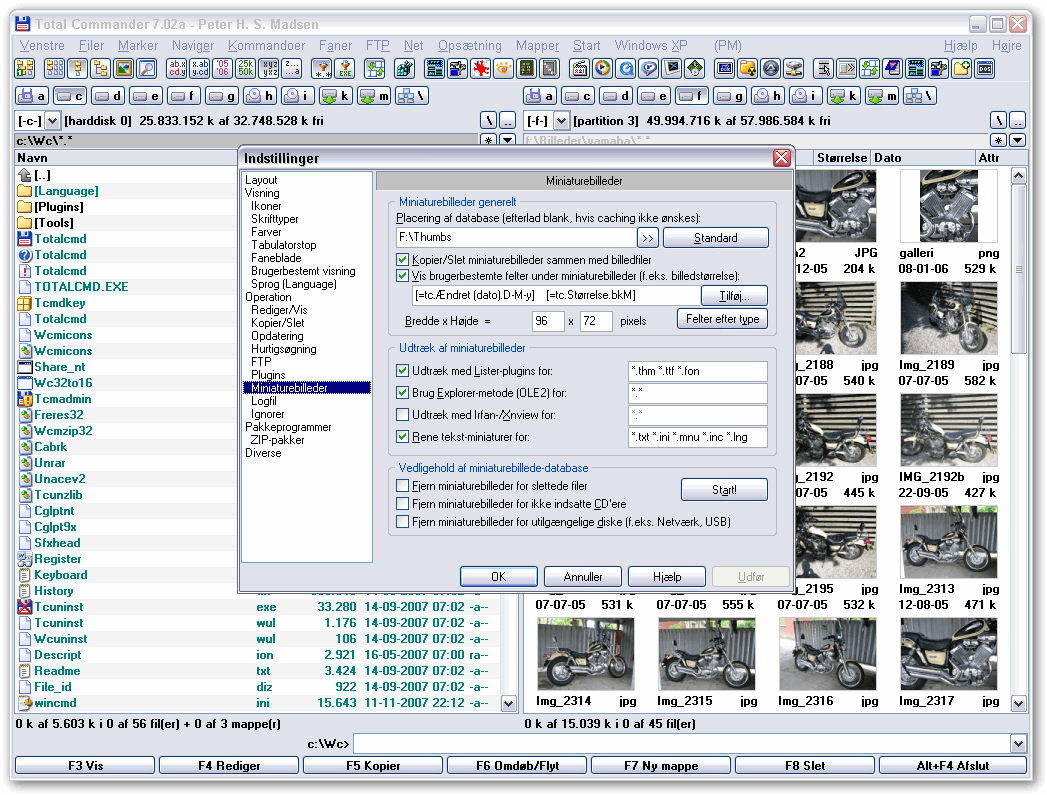Switch left panel to network drive k

pyautogui.click(x=337, y=96)
